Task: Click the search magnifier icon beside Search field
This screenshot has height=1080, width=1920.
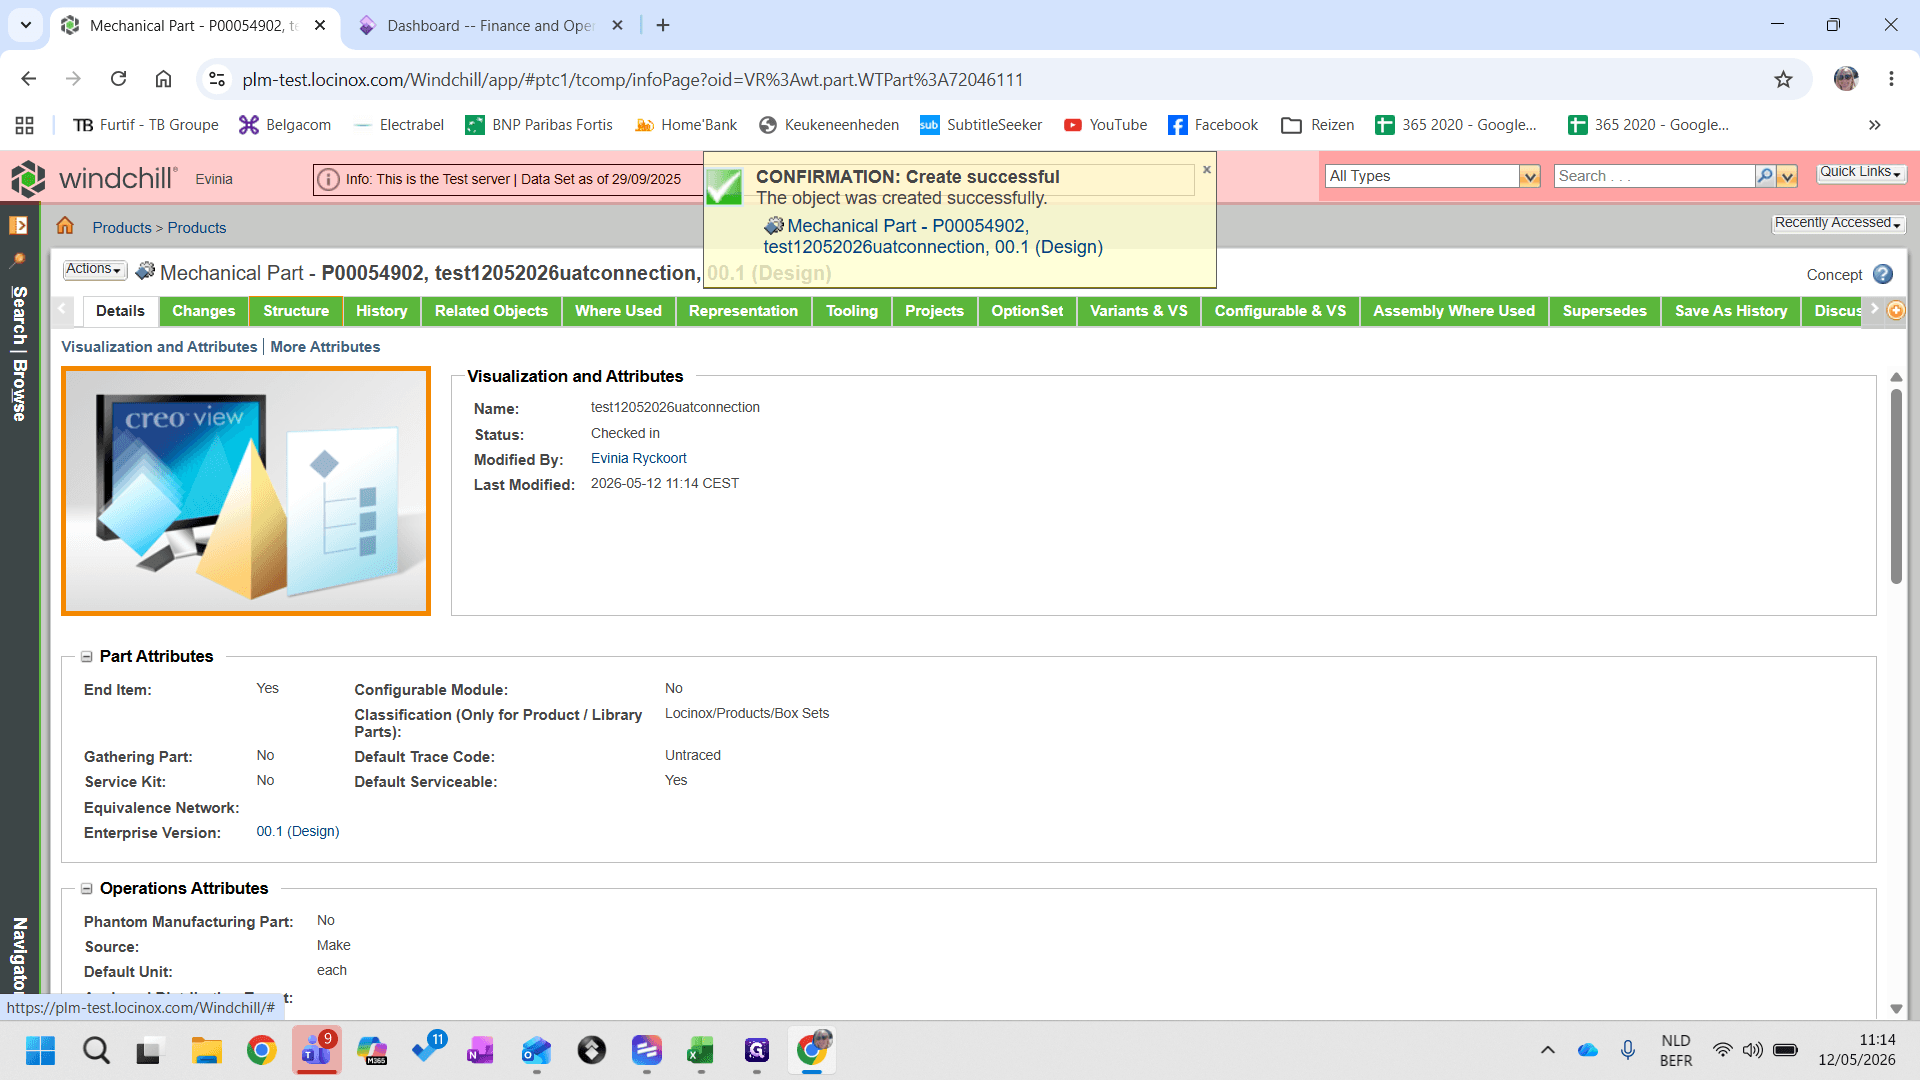Action: (x=1765, y=176)
